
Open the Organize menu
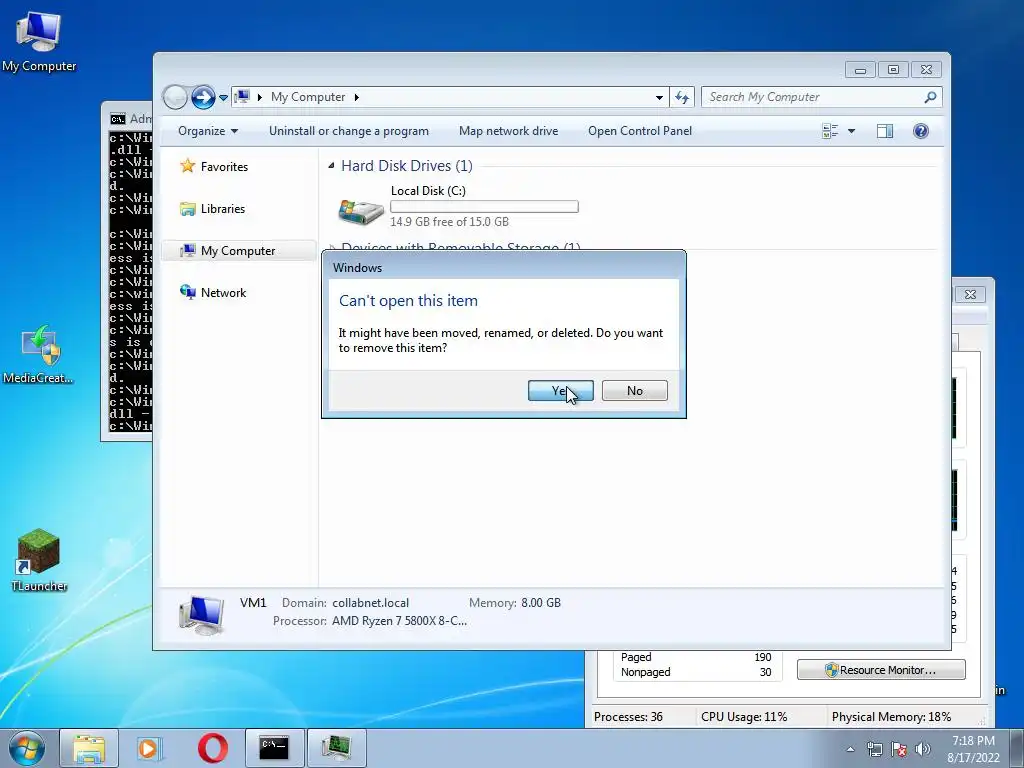tap(208, 131)
